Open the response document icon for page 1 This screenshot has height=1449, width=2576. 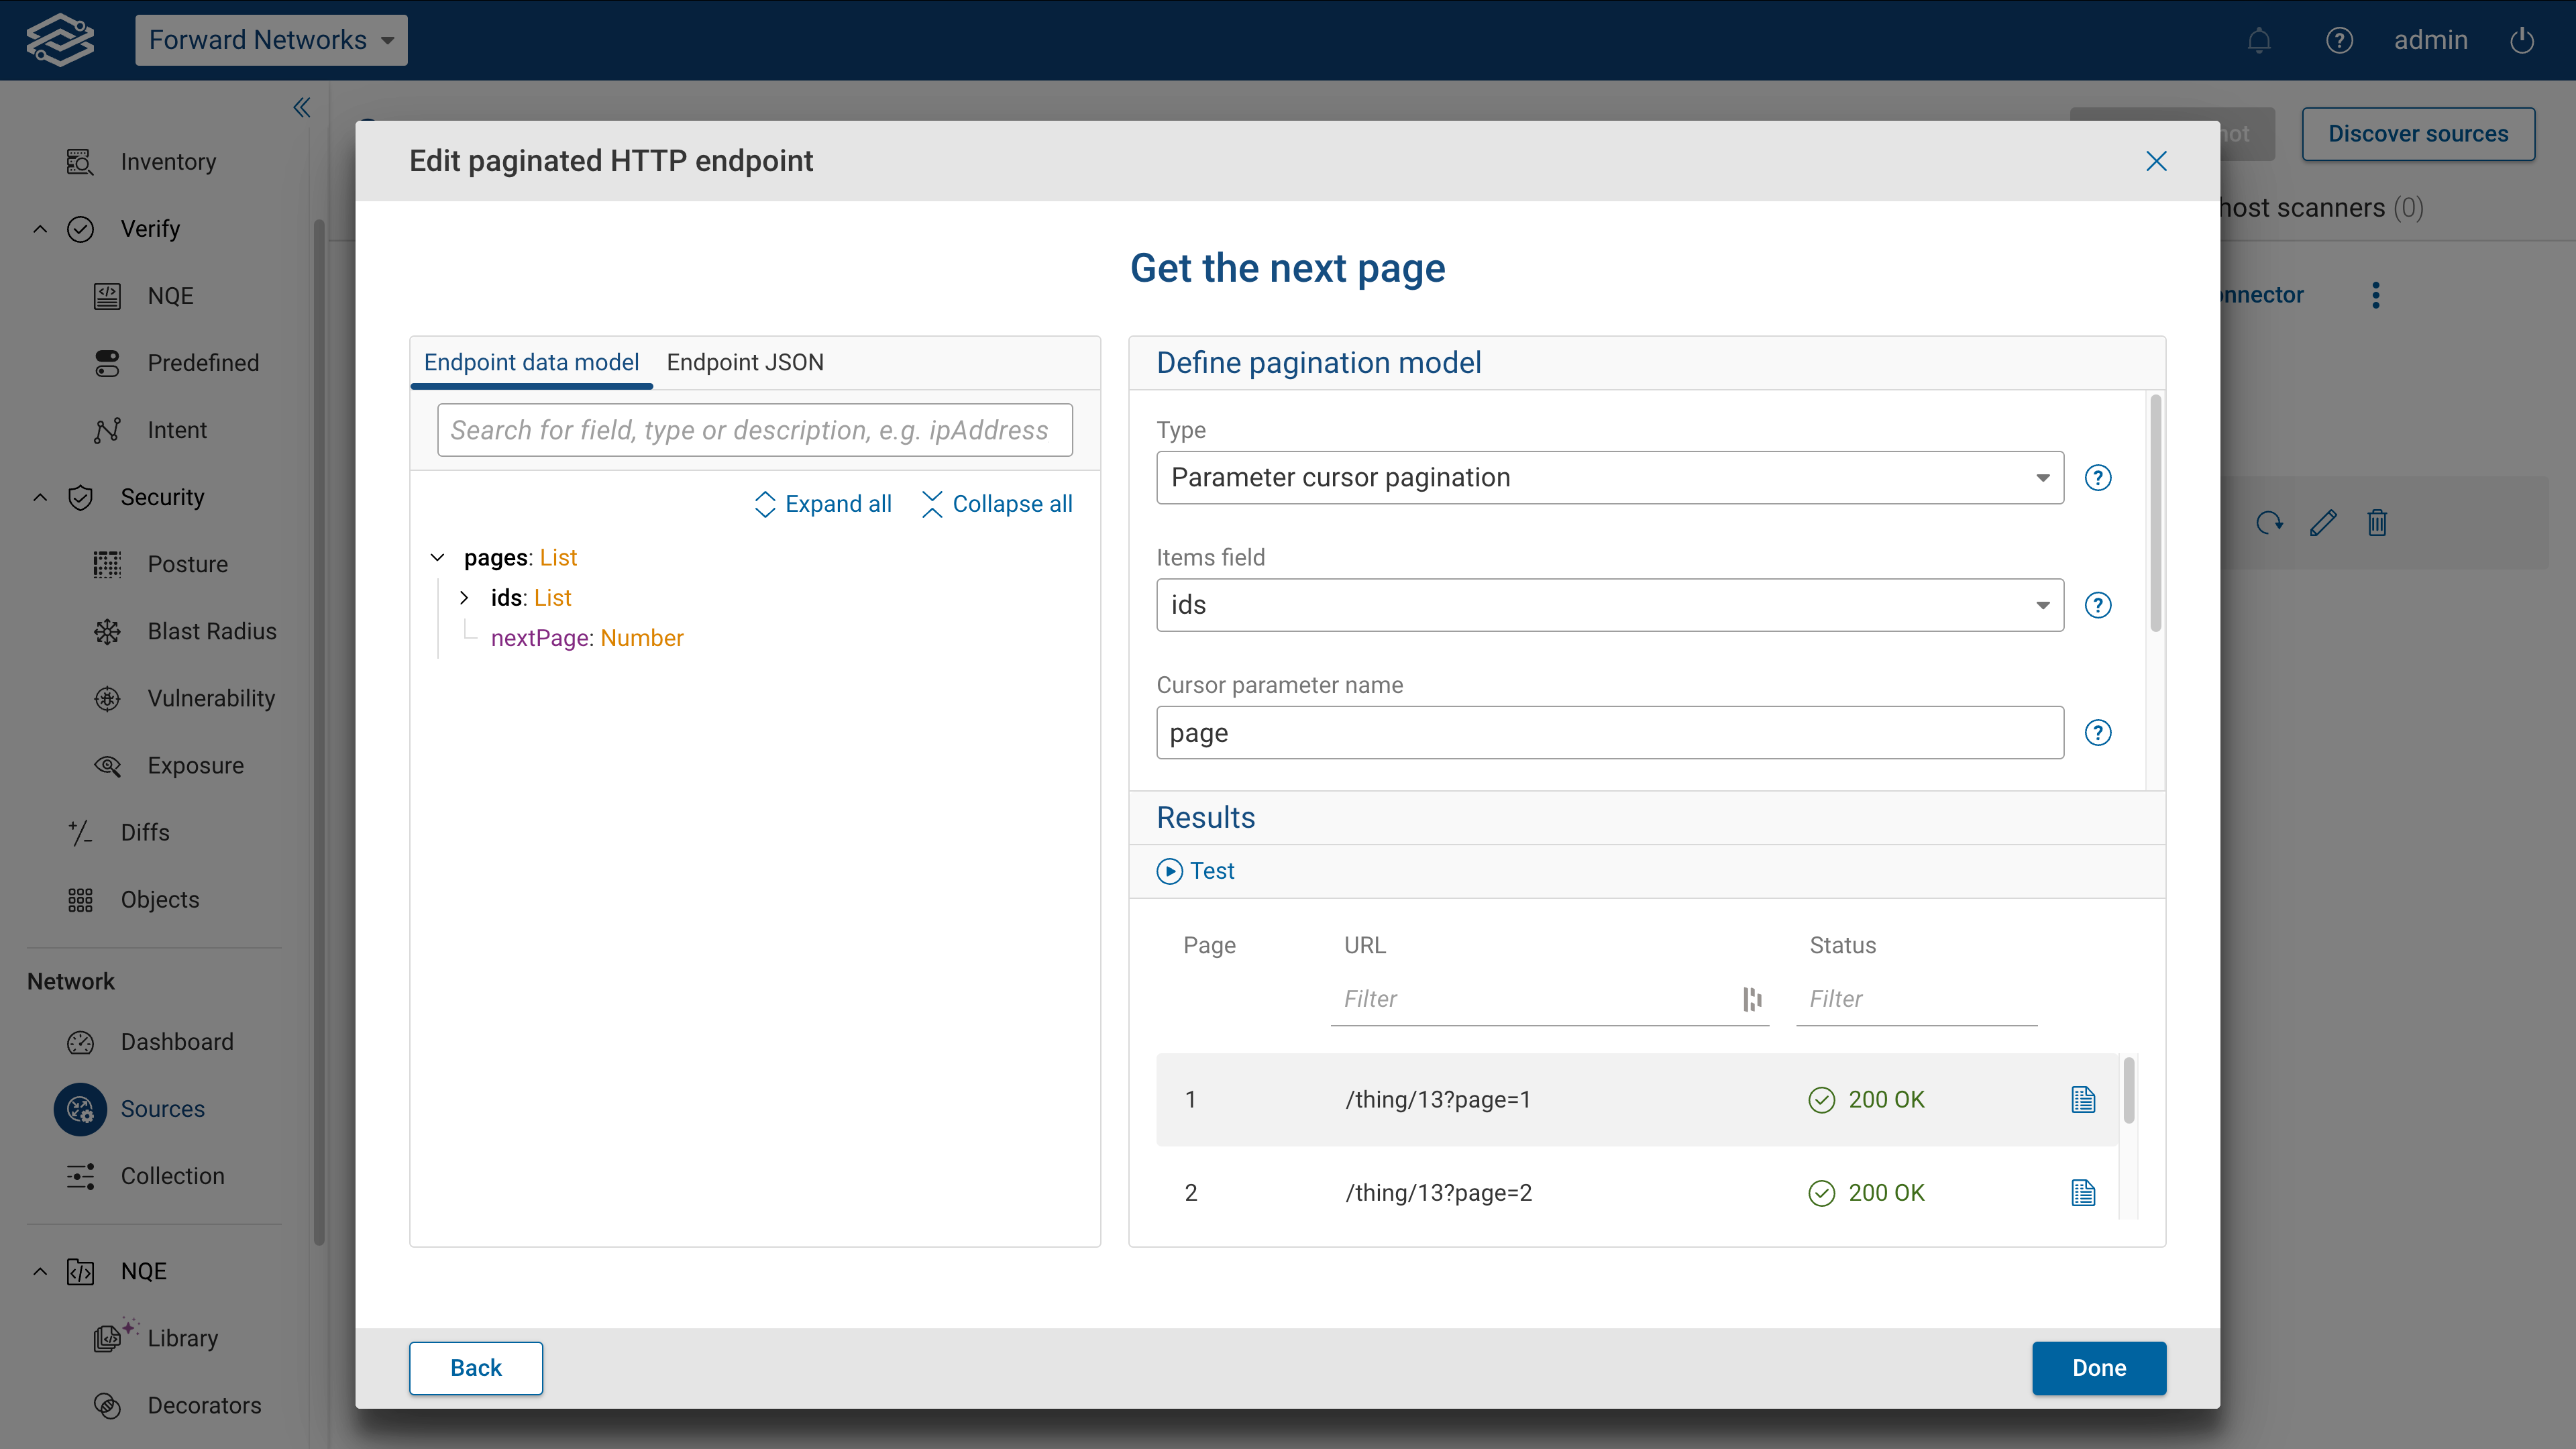click(2083, 1099)
